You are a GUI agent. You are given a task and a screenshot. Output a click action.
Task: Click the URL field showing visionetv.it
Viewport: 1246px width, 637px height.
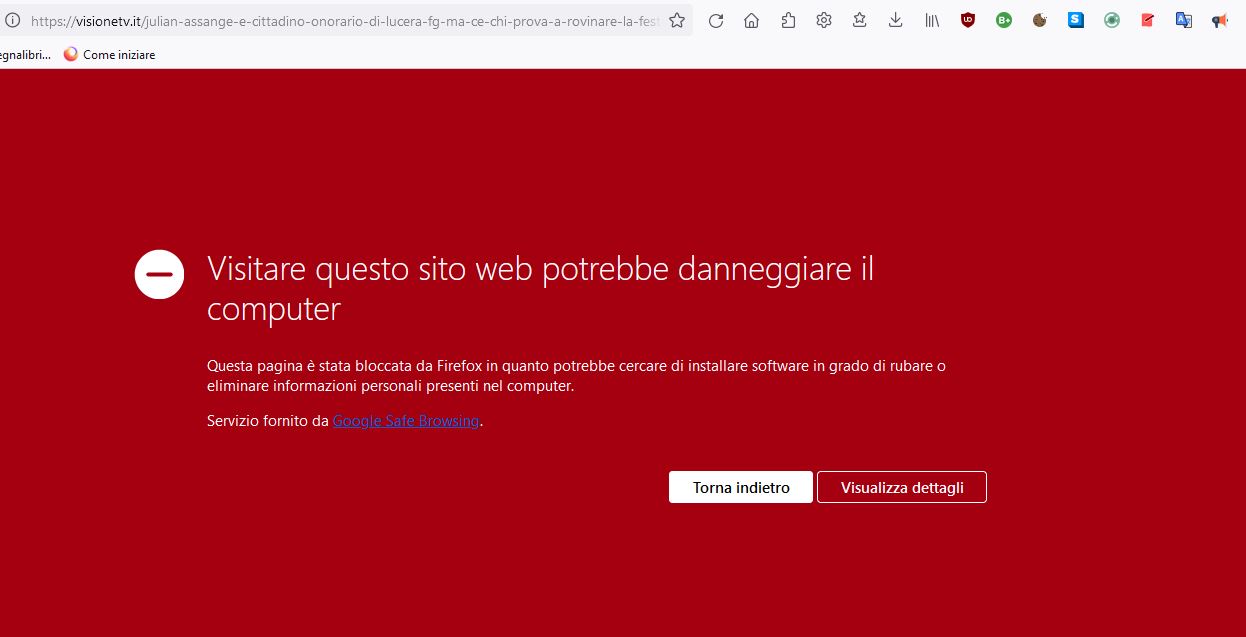345,20
